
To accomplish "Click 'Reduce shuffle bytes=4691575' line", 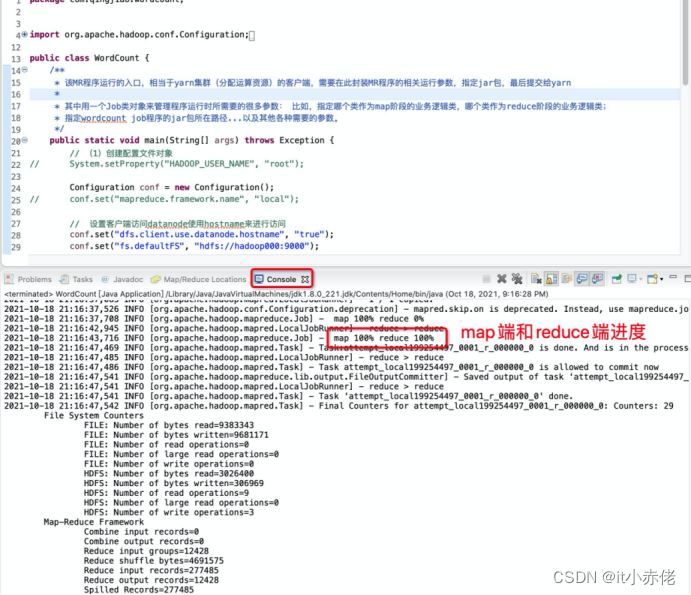I will pyautogui.click(x=154, y=561).
